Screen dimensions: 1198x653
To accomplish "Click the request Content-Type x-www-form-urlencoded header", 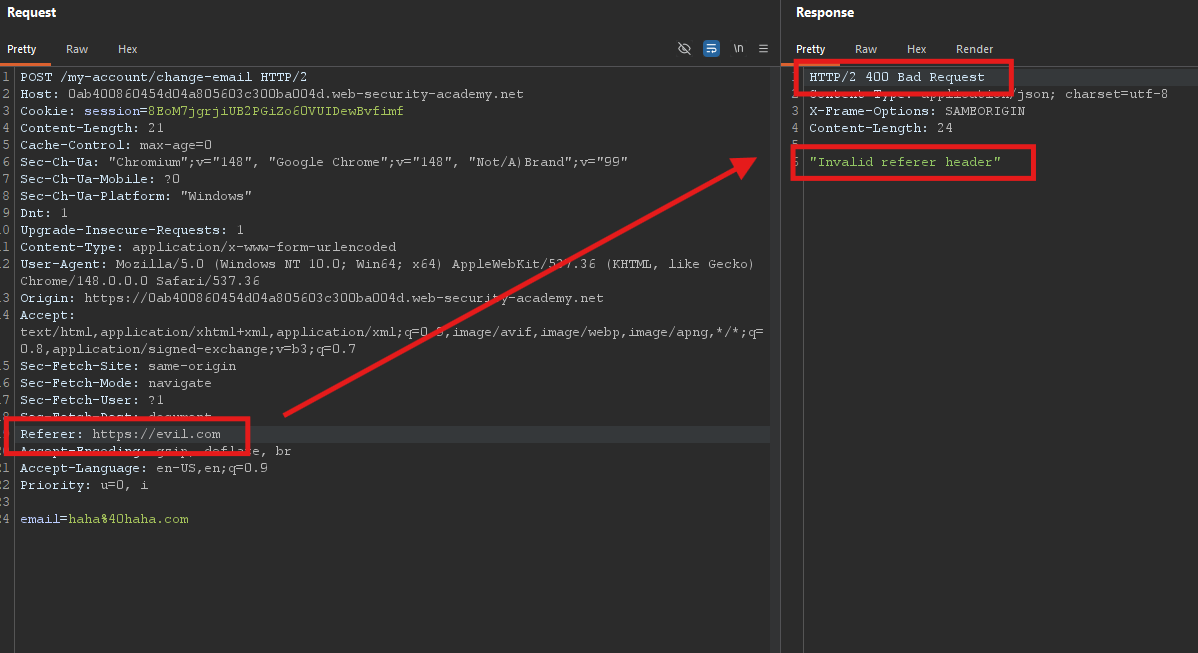I will (x=208, y=247).
